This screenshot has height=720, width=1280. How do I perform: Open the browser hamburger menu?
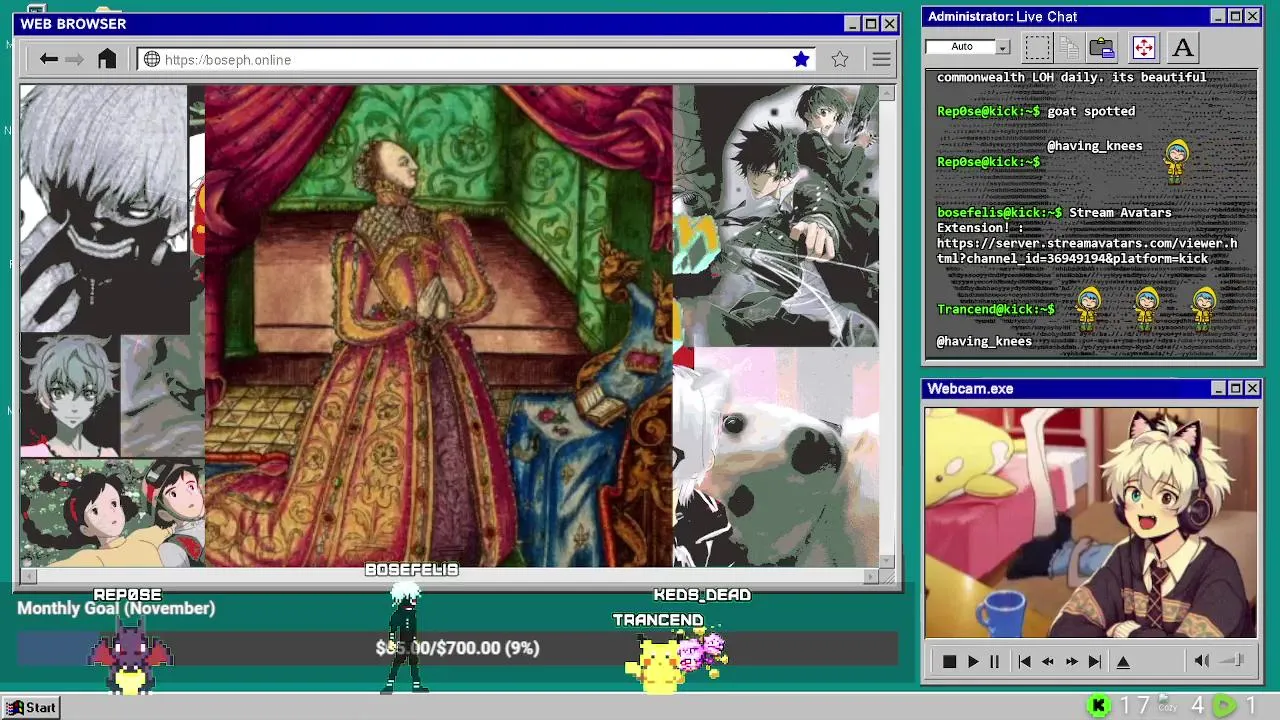tap(881, 59)
